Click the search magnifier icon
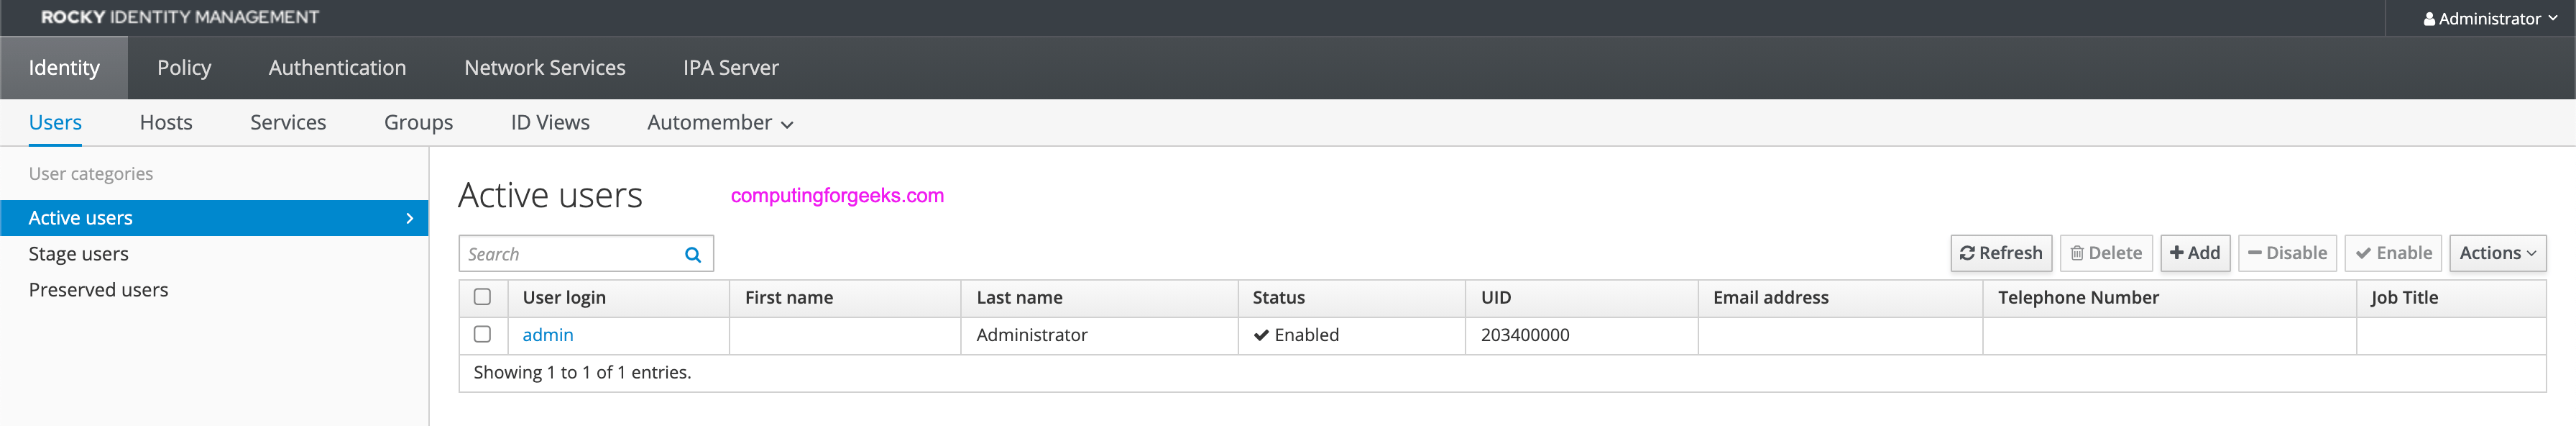The image size is (2576, 426). 692,254
